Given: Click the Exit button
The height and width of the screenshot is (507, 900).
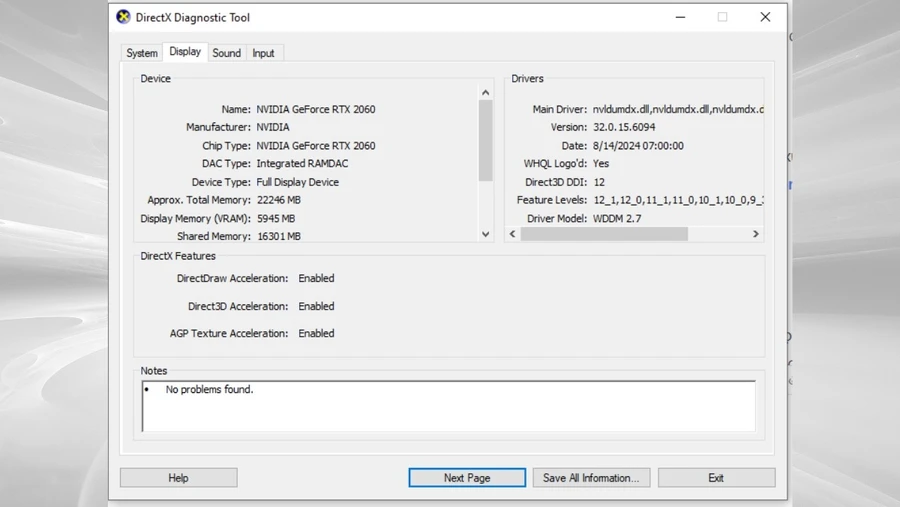Looking at the screenshot, I should coord(716,478).
